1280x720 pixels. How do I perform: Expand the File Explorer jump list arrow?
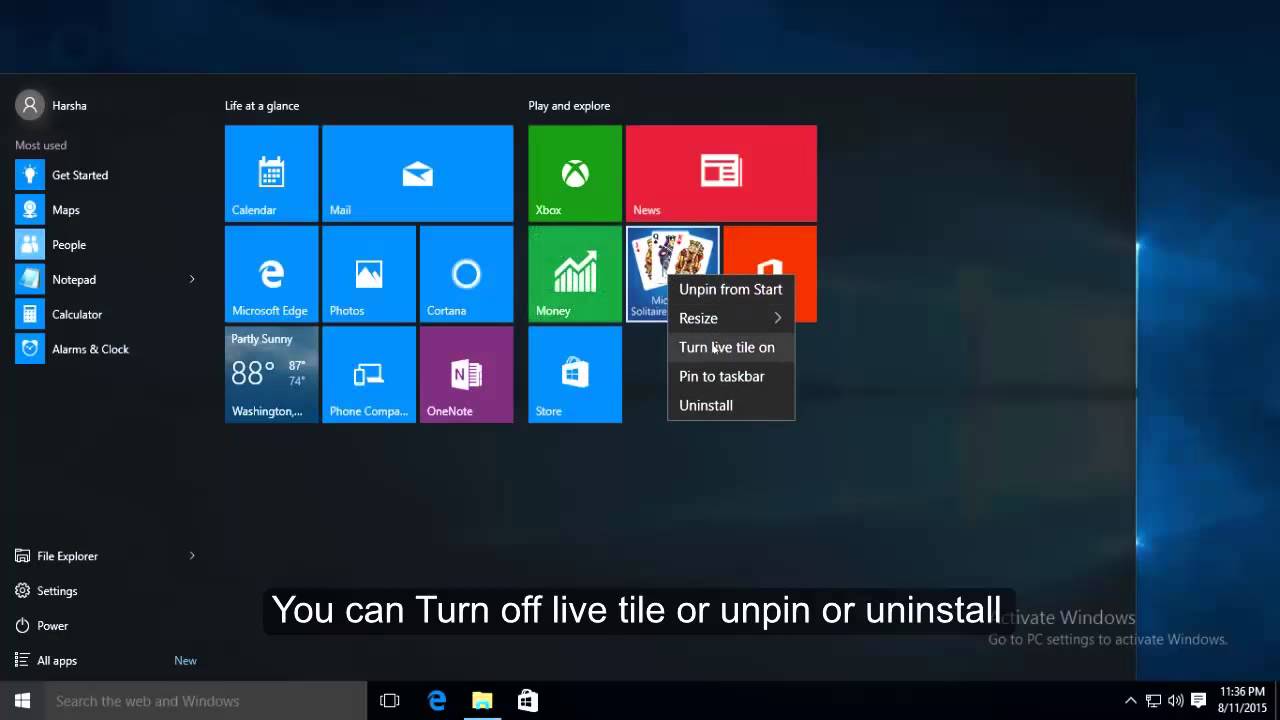tap(192, 555)
